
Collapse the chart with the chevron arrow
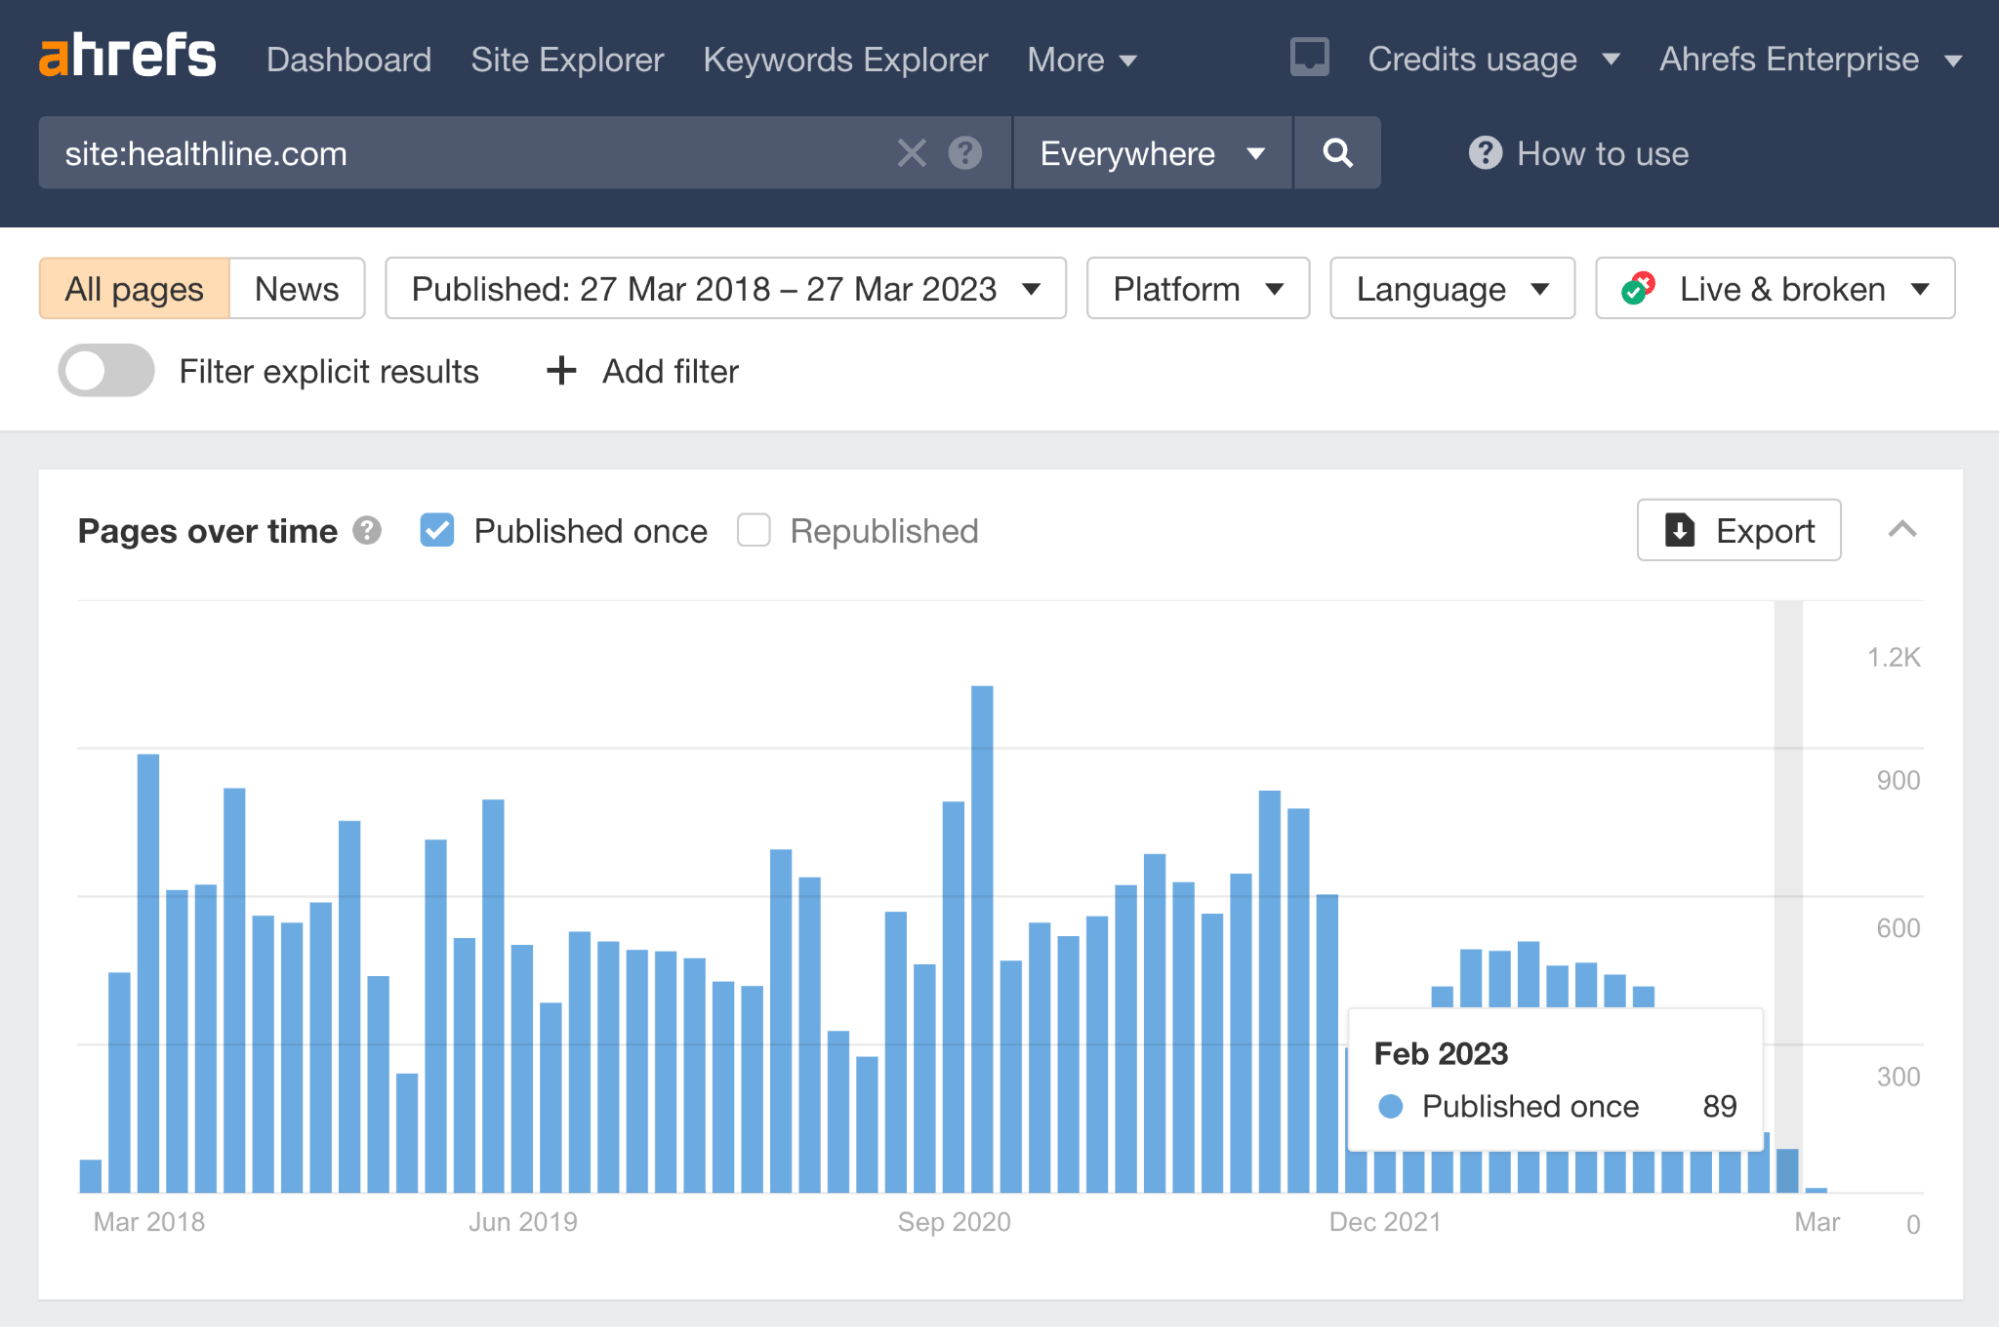(x=1904, y=531)
